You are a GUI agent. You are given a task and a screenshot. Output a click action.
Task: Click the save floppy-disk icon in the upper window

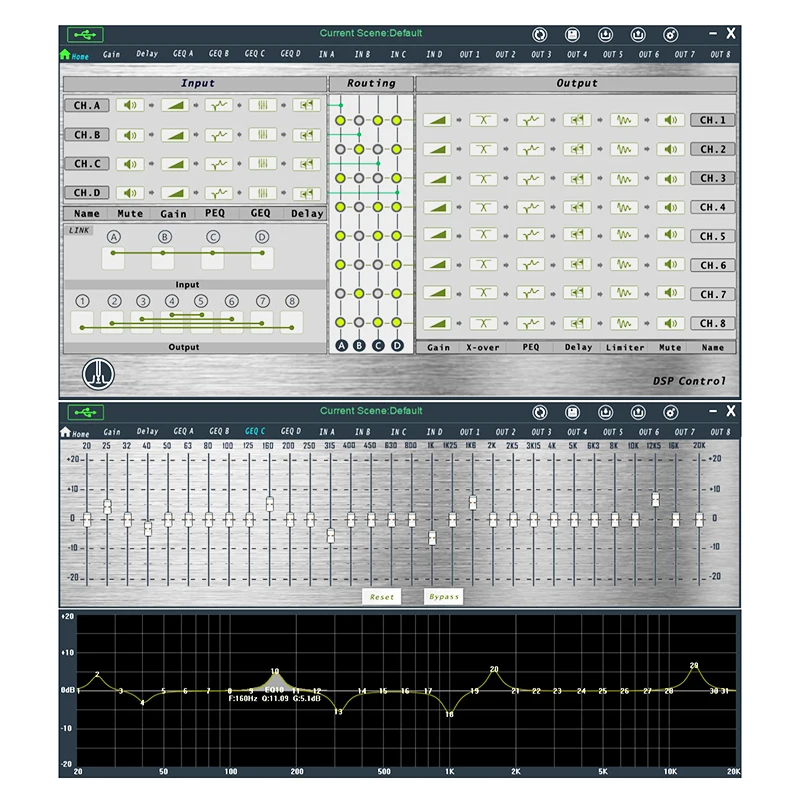(572, 35)
